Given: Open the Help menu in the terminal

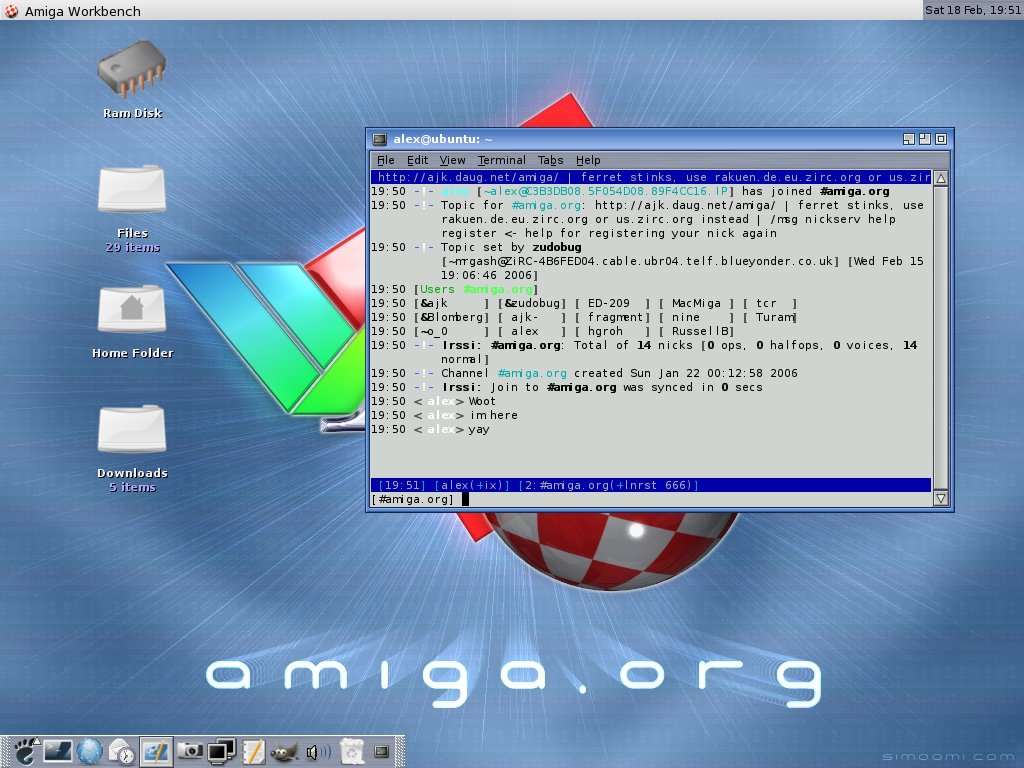Looking at the screenshot, I should [588, 160].
